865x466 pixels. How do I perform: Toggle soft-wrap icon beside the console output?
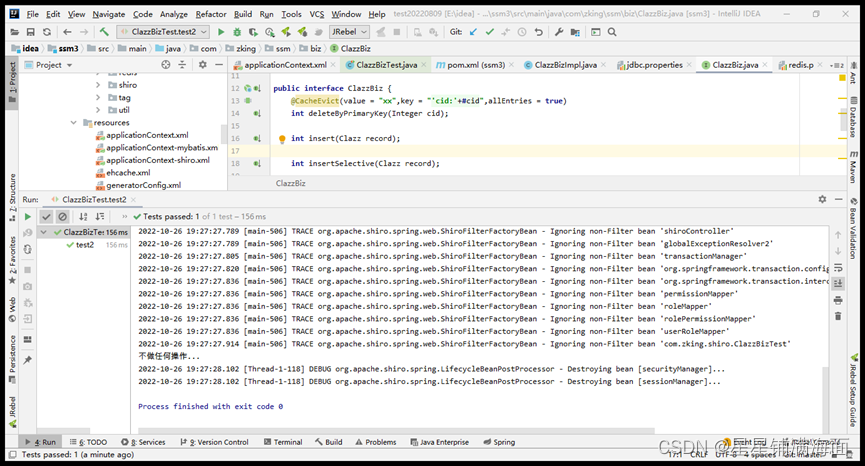click(838, 268)
